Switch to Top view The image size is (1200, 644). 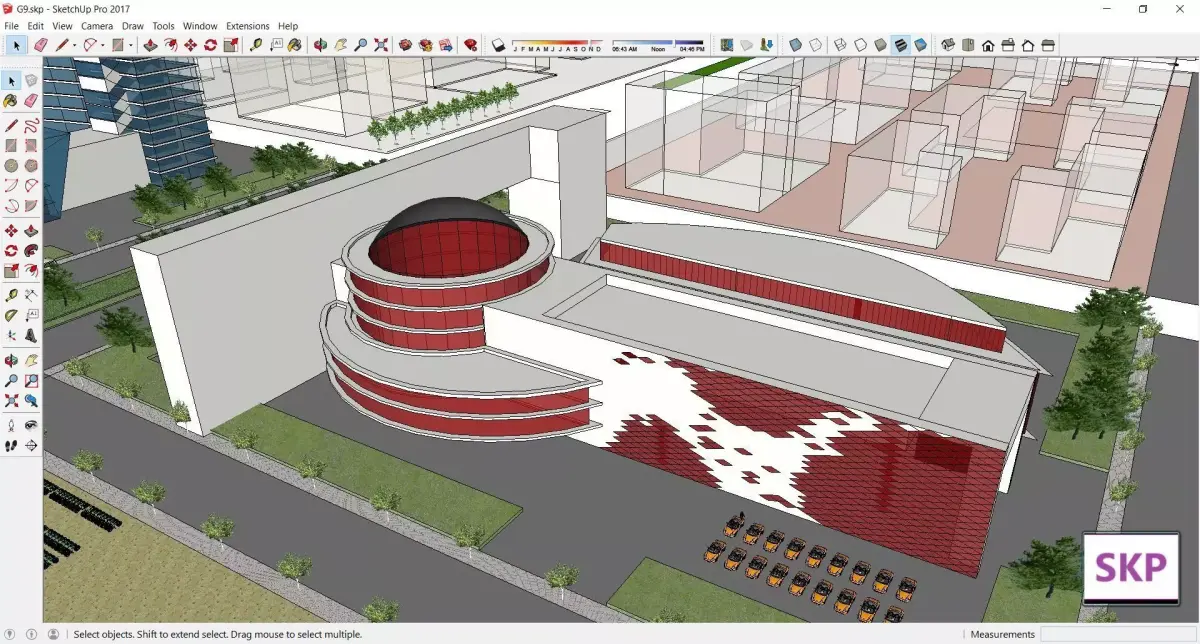967,45
